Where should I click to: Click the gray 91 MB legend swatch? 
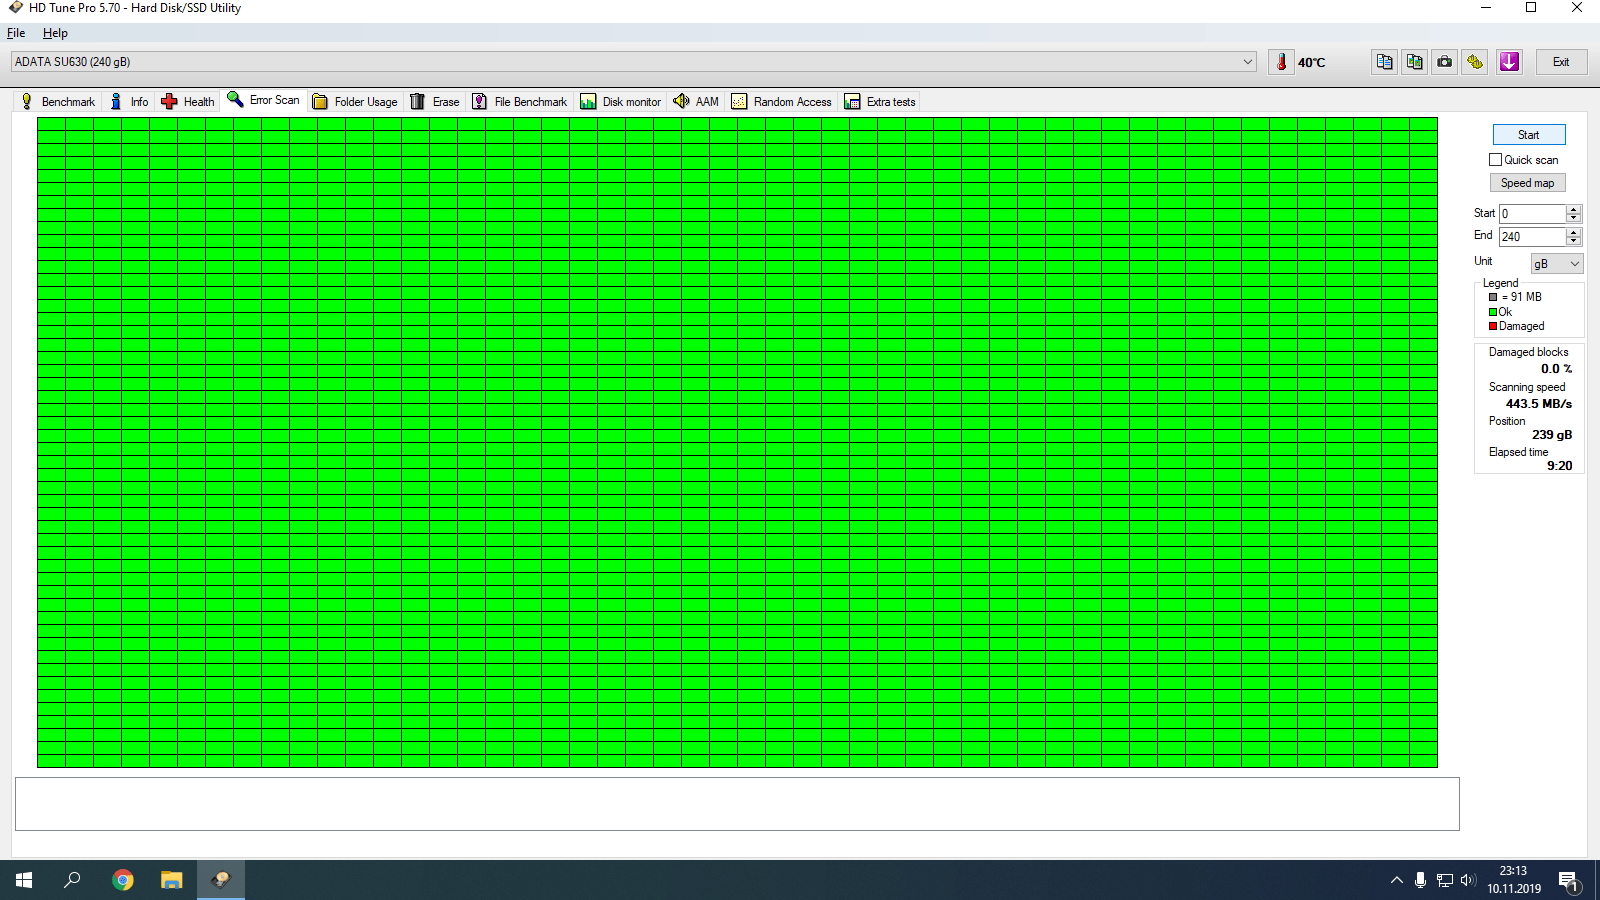(1493, 297)
